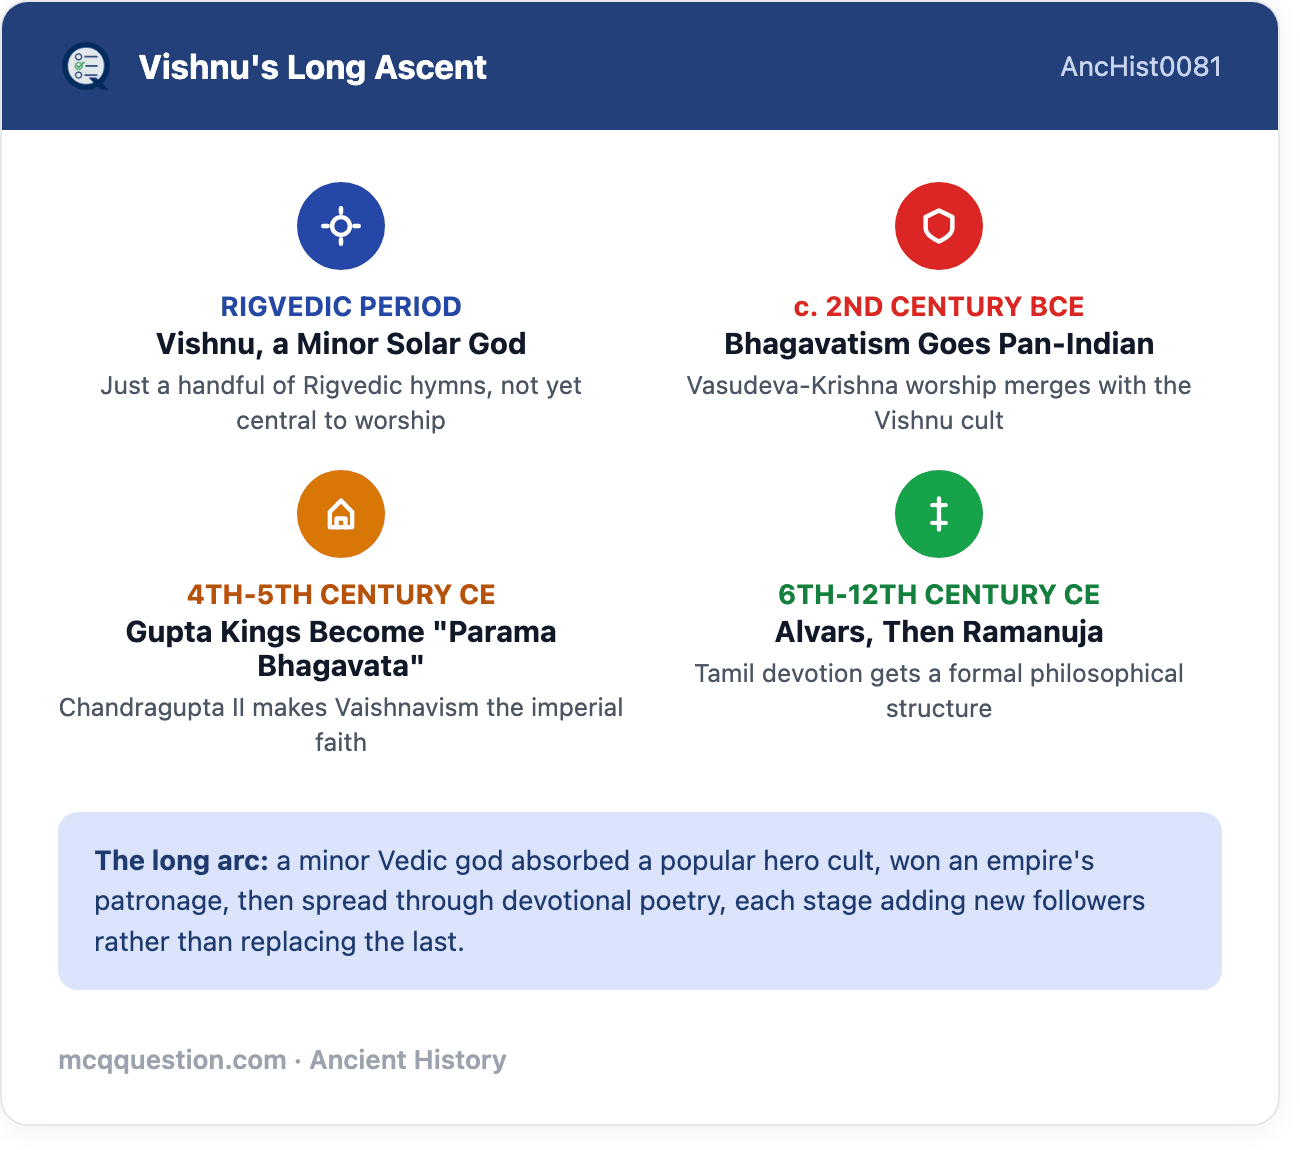
Task: Select the "Alvars, Then Ramanuja" heading
Action: tap(939, 632)
